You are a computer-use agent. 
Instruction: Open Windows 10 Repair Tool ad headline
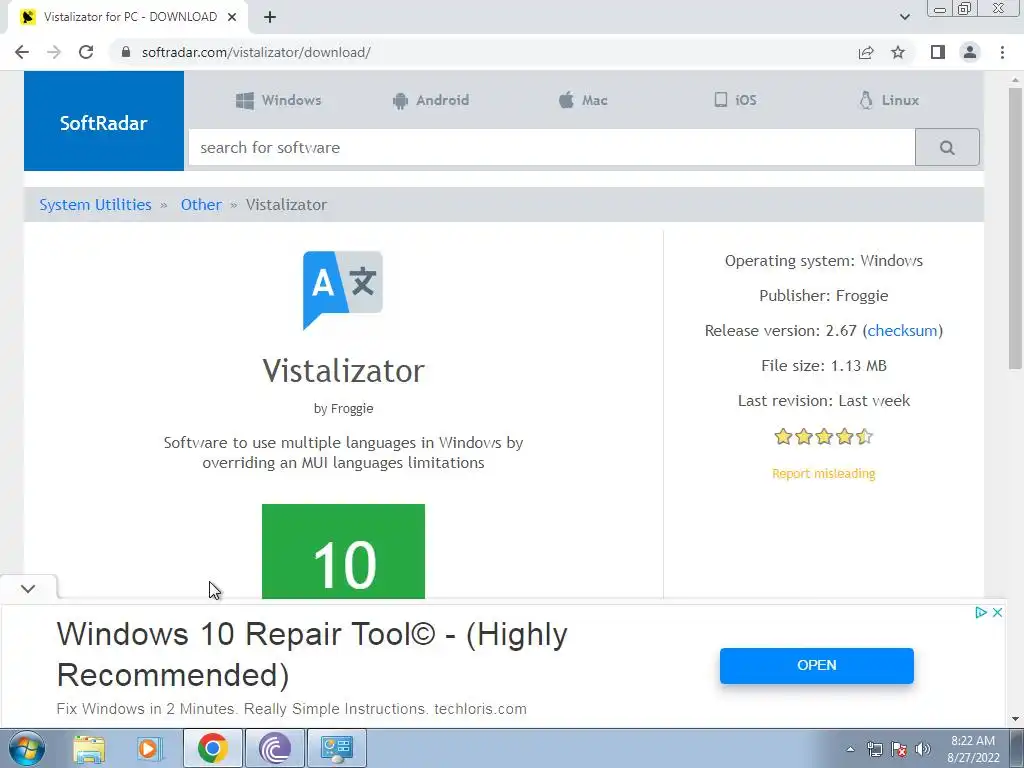pyautogui.click(x=312, y=654)
